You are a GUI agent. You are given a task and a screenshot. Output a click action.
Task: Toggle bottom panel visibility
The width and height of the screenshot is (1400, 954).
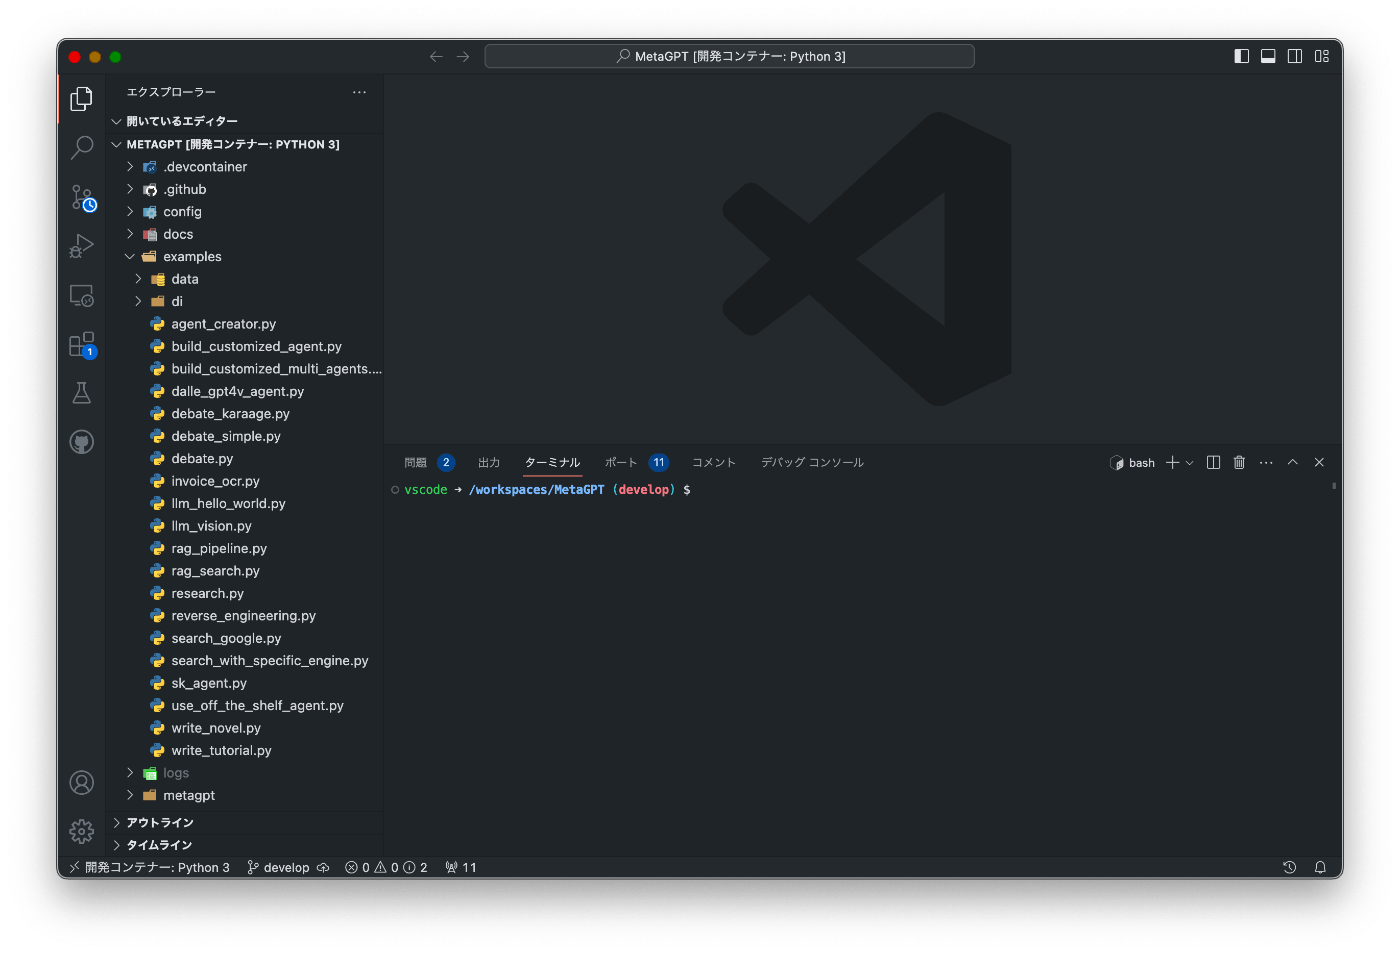[x=1268, y=56]
